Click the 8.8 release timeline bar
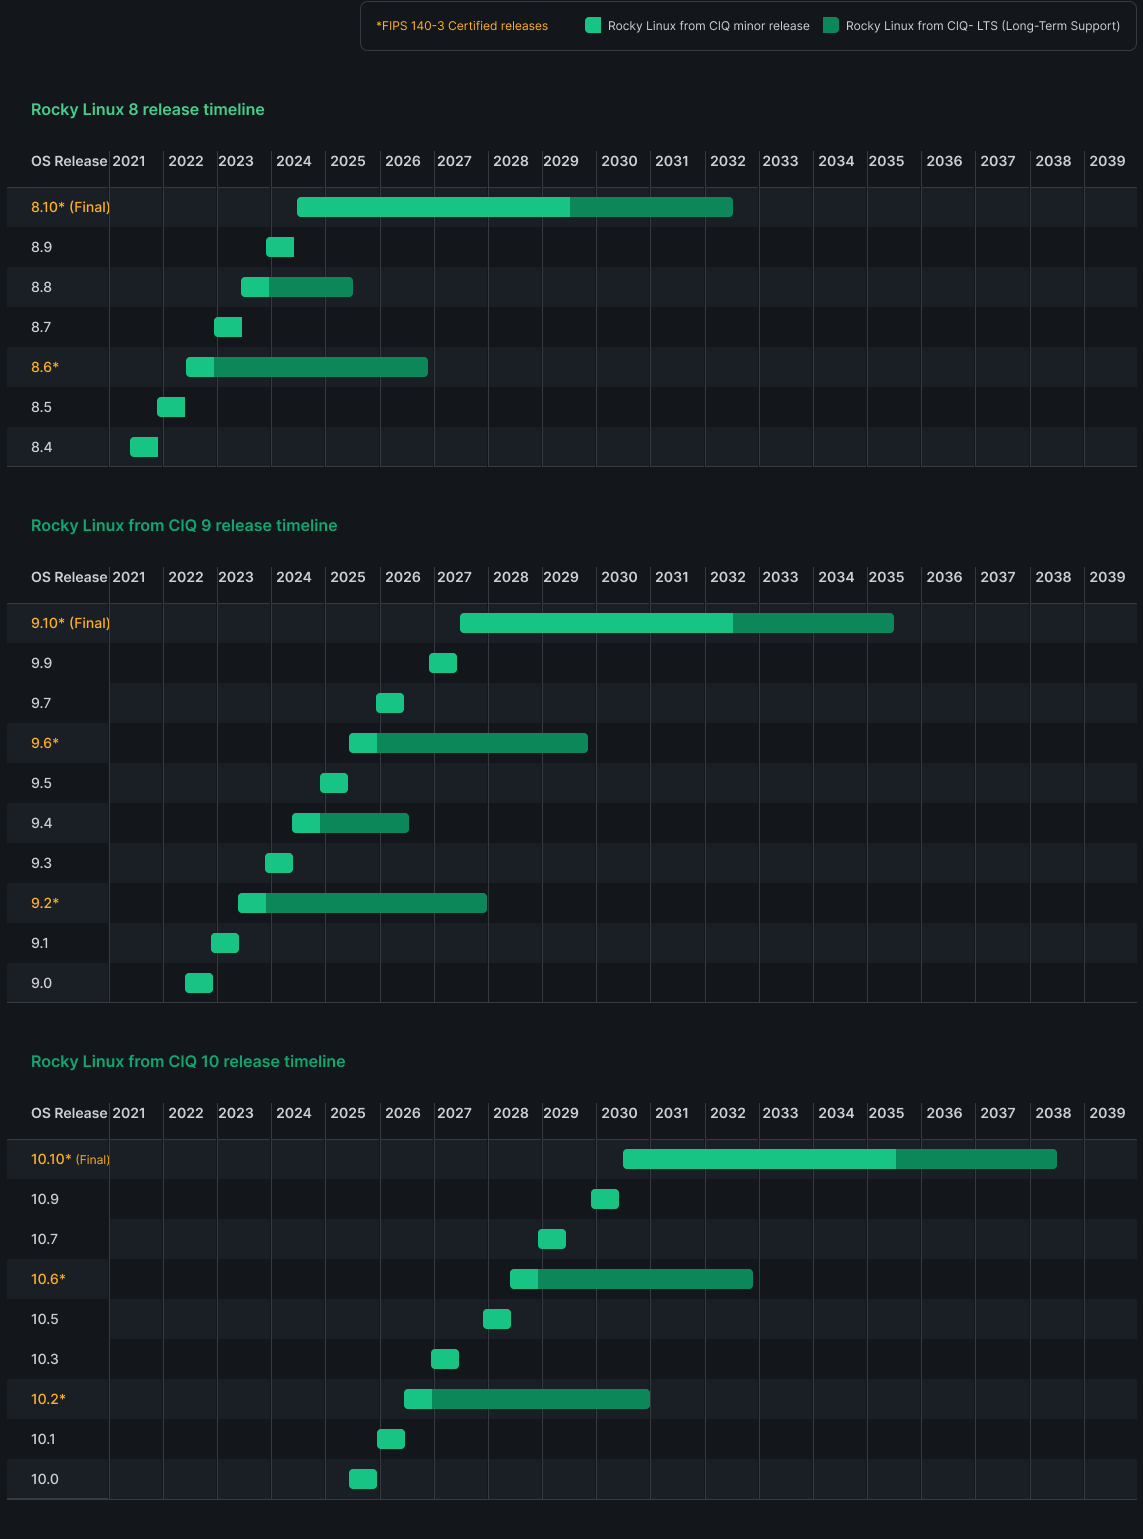The width and height of the screenshot is (1143, 1539). point(297,287)
